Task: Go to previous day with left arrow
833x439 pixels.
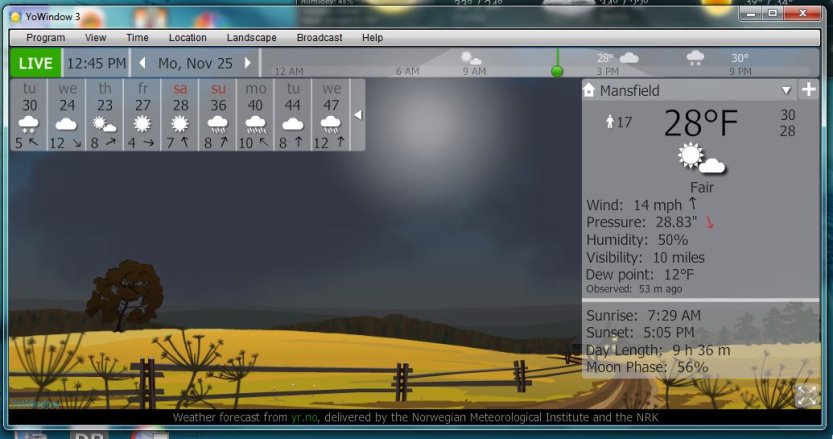Action: click(x=142, y=63)
